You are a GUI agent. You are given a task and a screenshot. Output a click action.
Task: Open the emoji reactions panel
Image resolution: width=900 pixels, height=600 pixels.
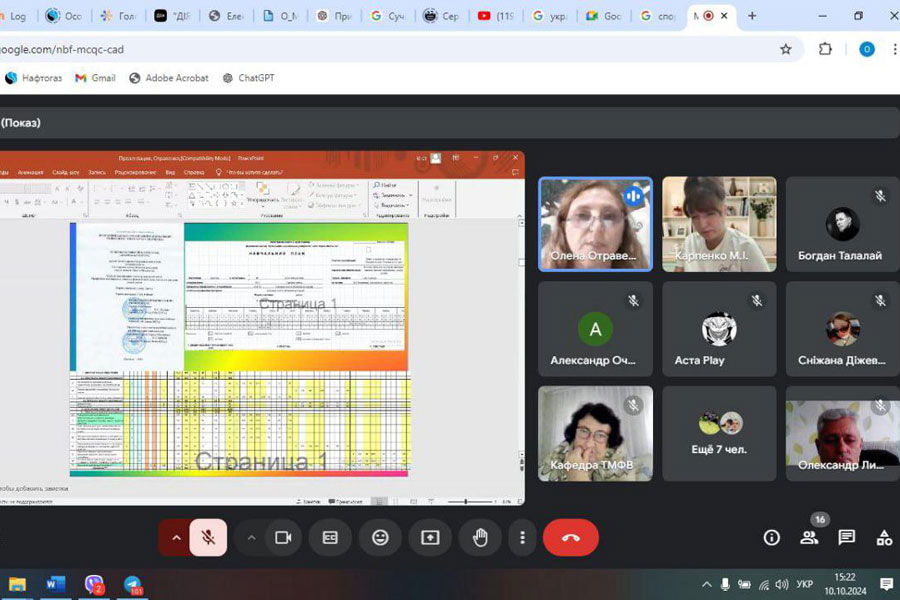click(x=380, y=537)
